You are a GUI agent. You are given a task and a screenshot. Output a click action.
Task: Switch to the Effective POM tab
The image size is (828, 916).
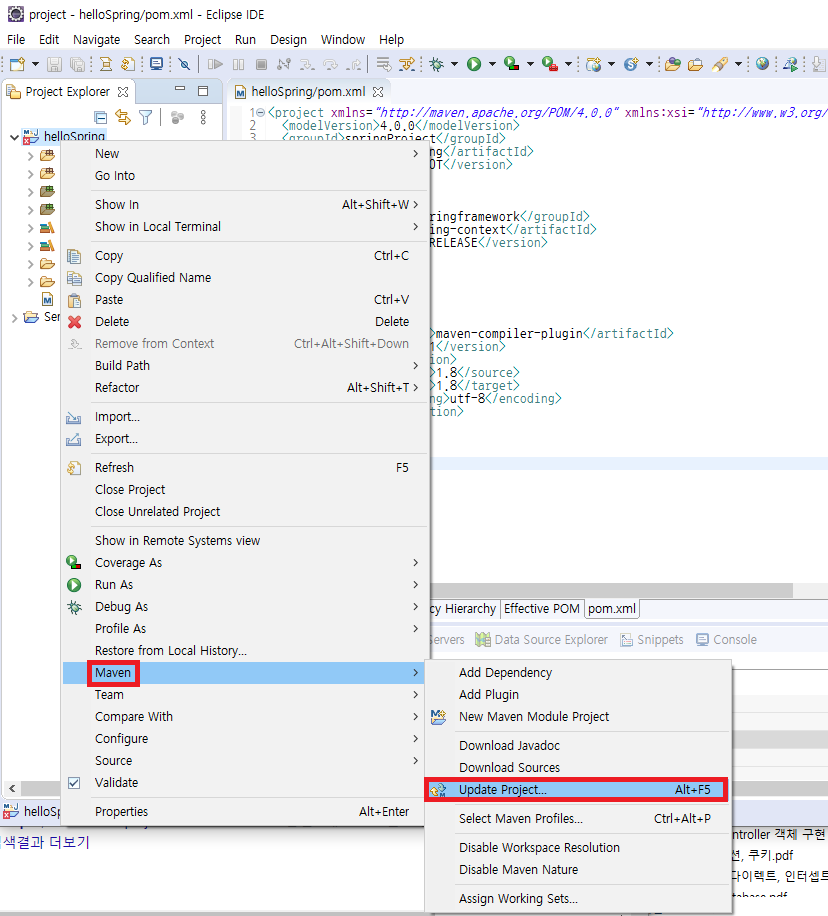coord(542,609)
